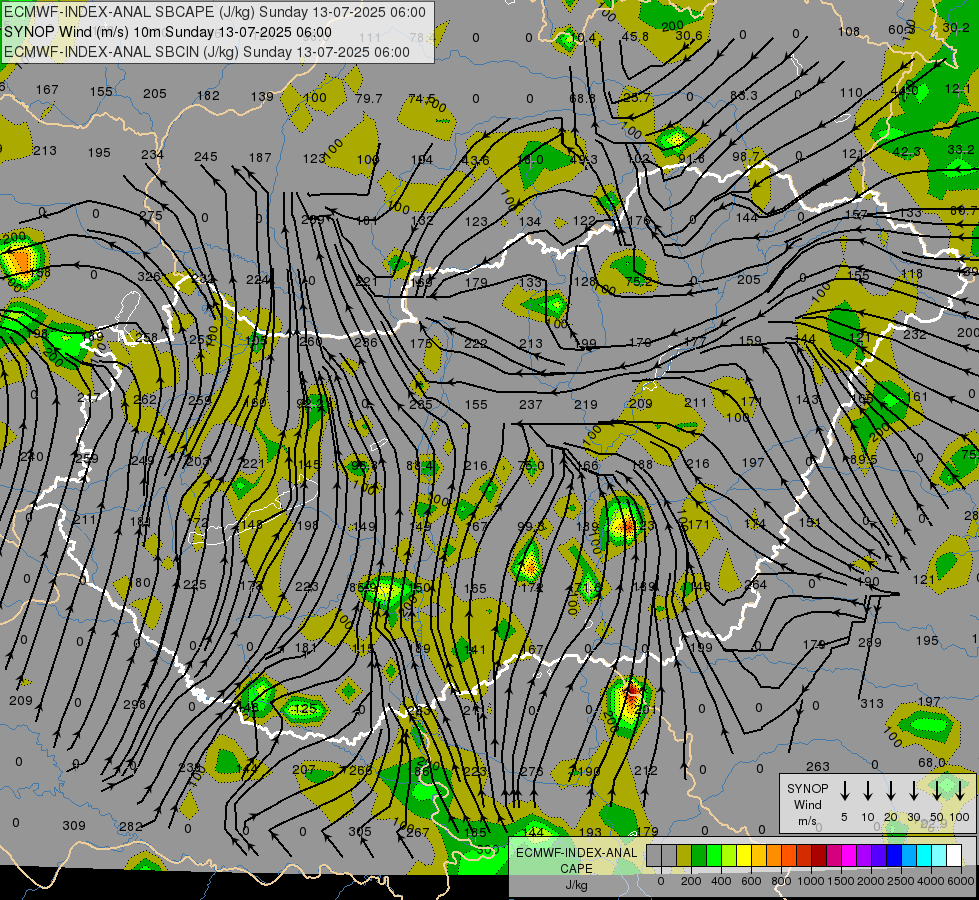Click the '800' tick on CAPE scale
Viewport: 979px width, 900px height.
click(x=781, y=881)
